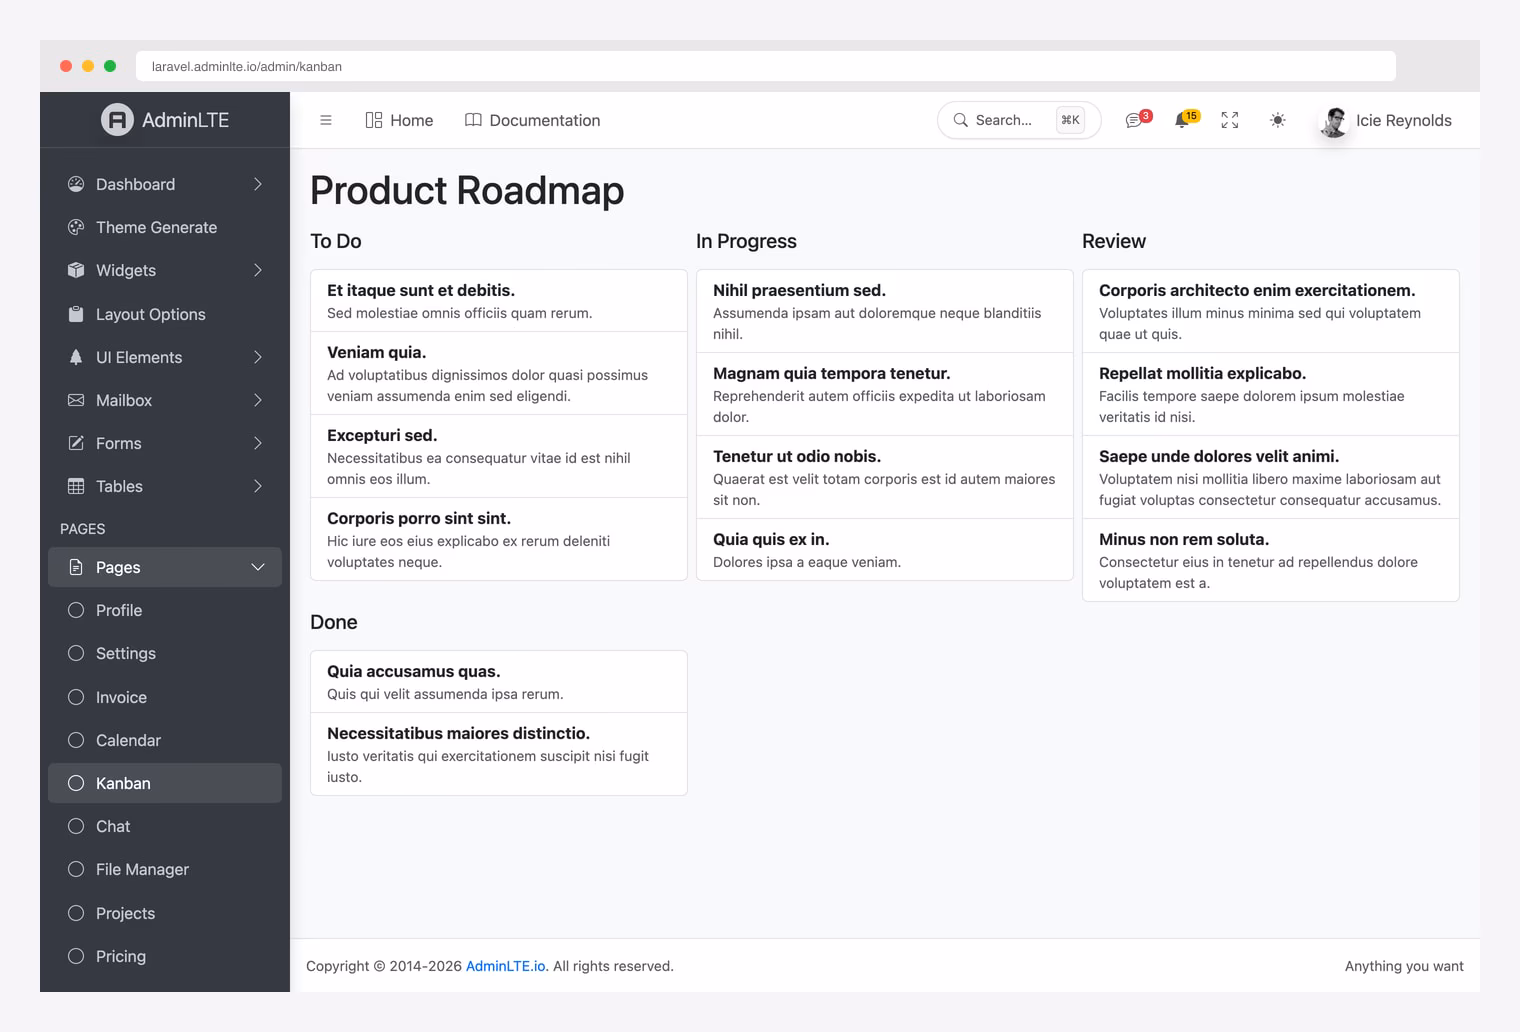Click circle icon beside Settings
This screenshot has height=1032, width=1520.
(76, 653)
